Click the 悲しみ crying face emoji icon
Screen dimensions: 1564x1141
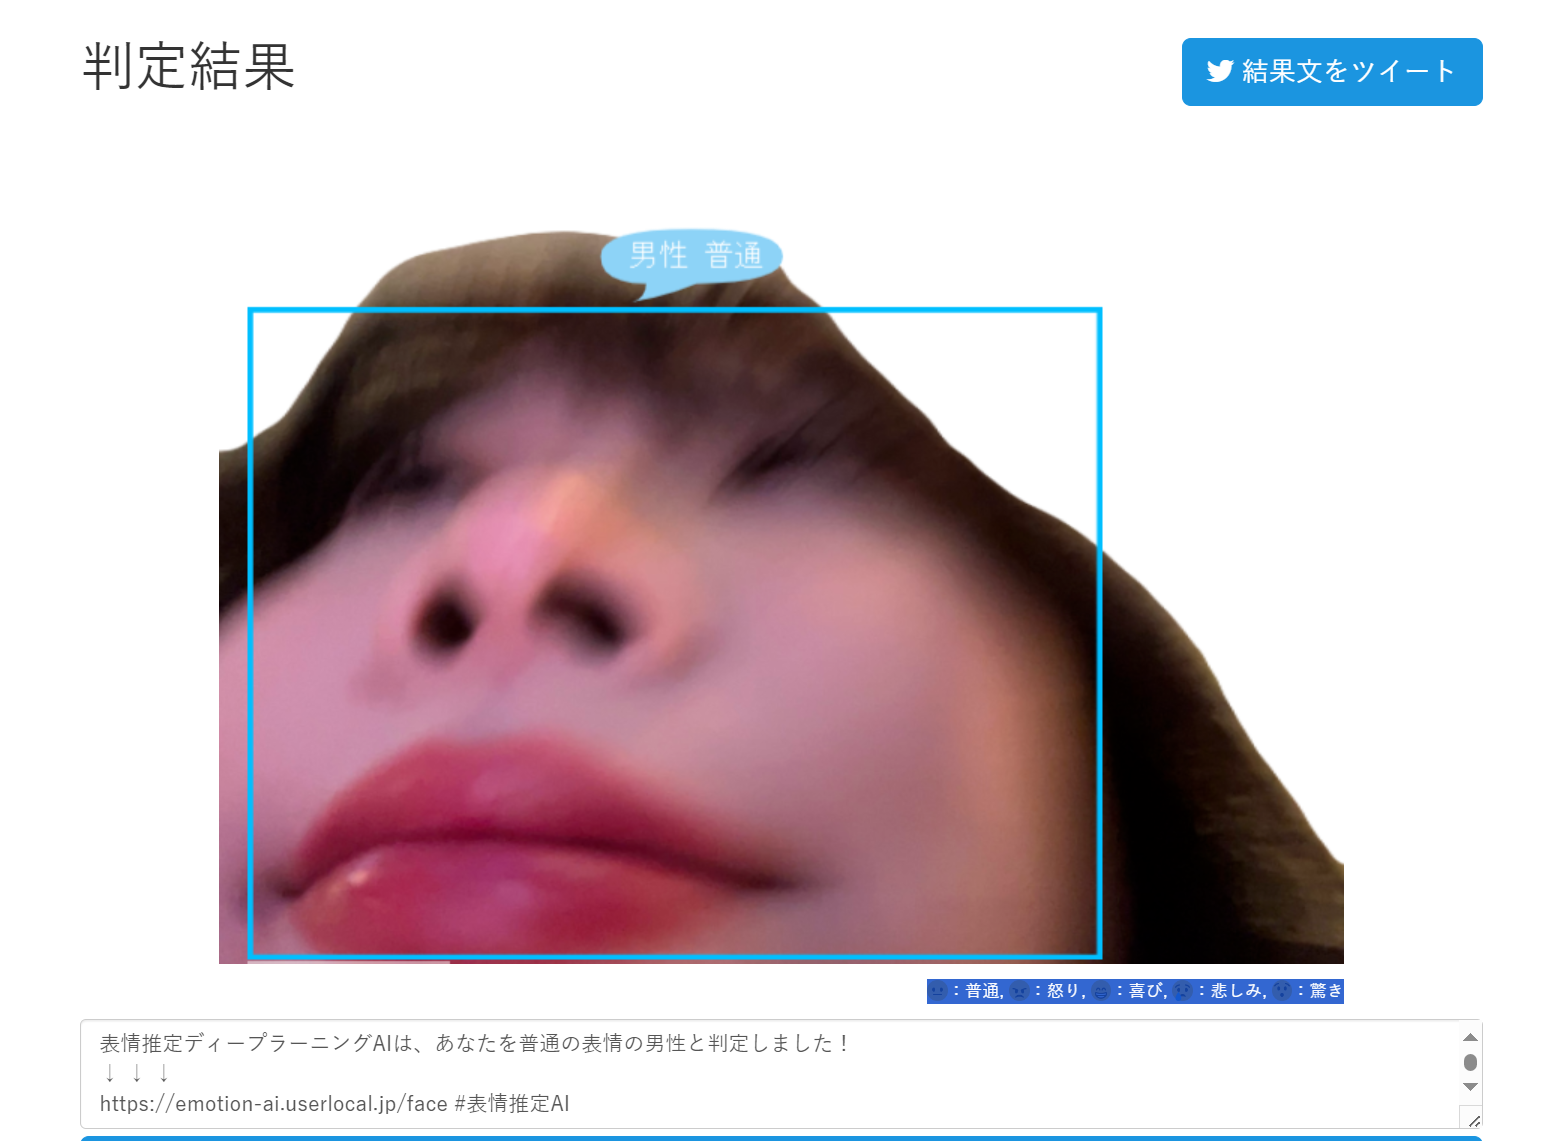[1181, 991]
